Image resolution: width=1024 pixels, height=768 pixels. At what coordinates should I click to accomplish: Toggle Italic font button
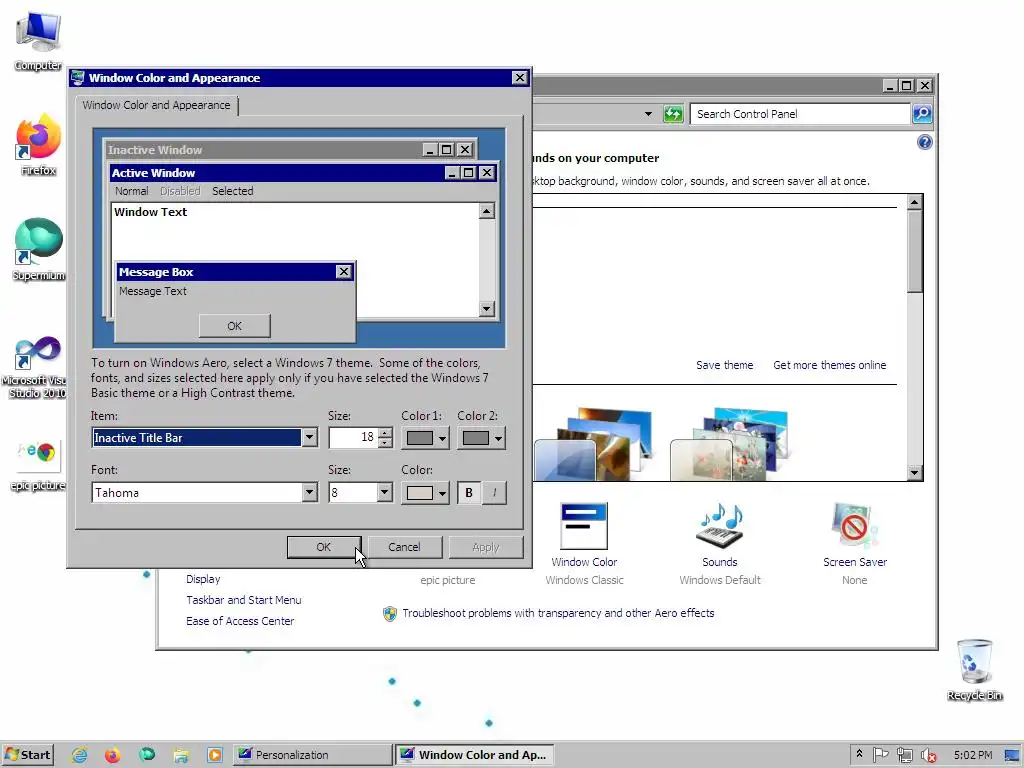(x=494, y=492)
